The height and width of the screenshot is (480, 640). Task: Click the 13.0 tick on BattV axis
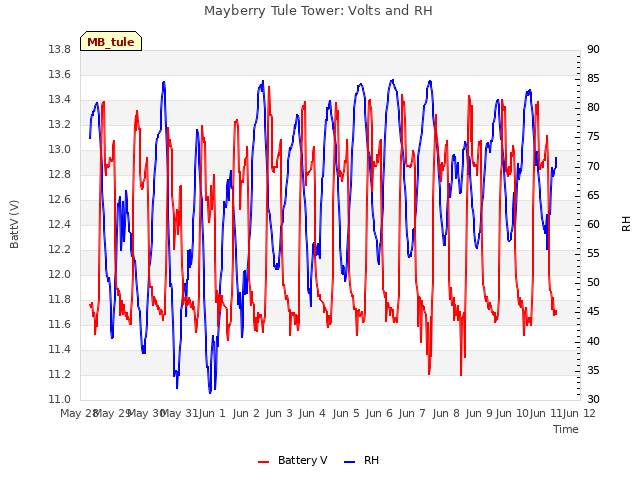point(60,150)
